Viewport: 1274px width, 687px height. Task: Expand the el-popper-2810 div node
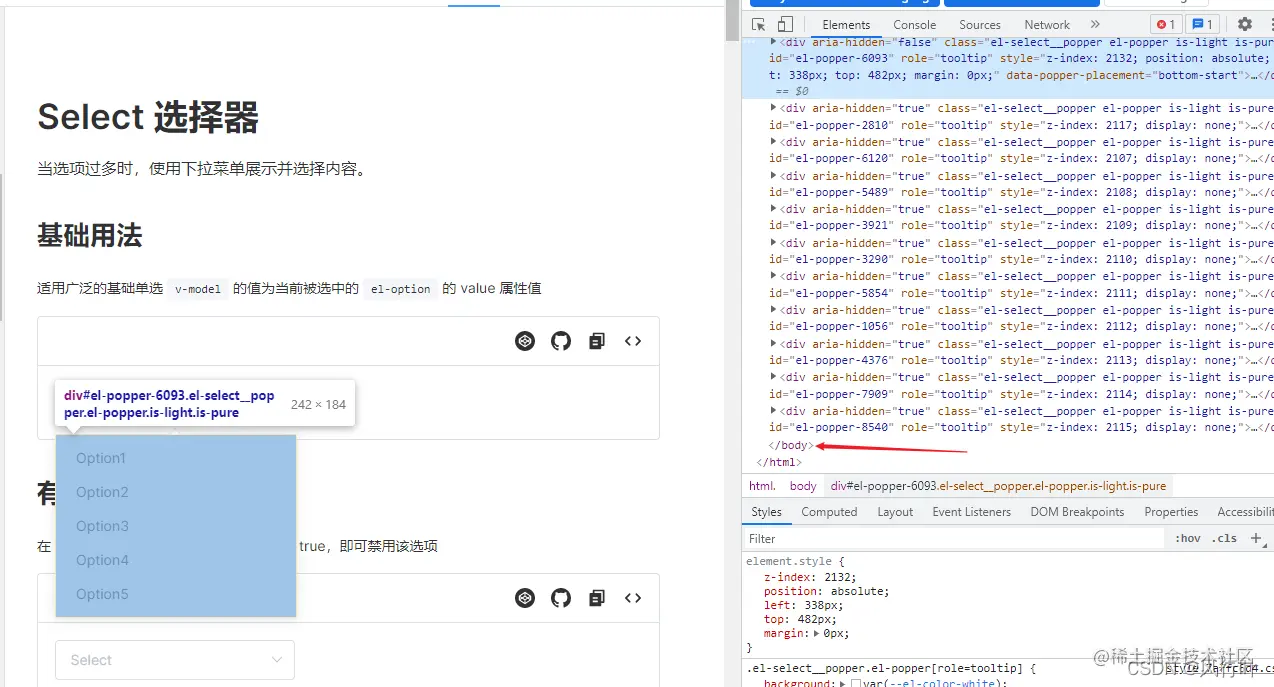click(x=773, y=108)
